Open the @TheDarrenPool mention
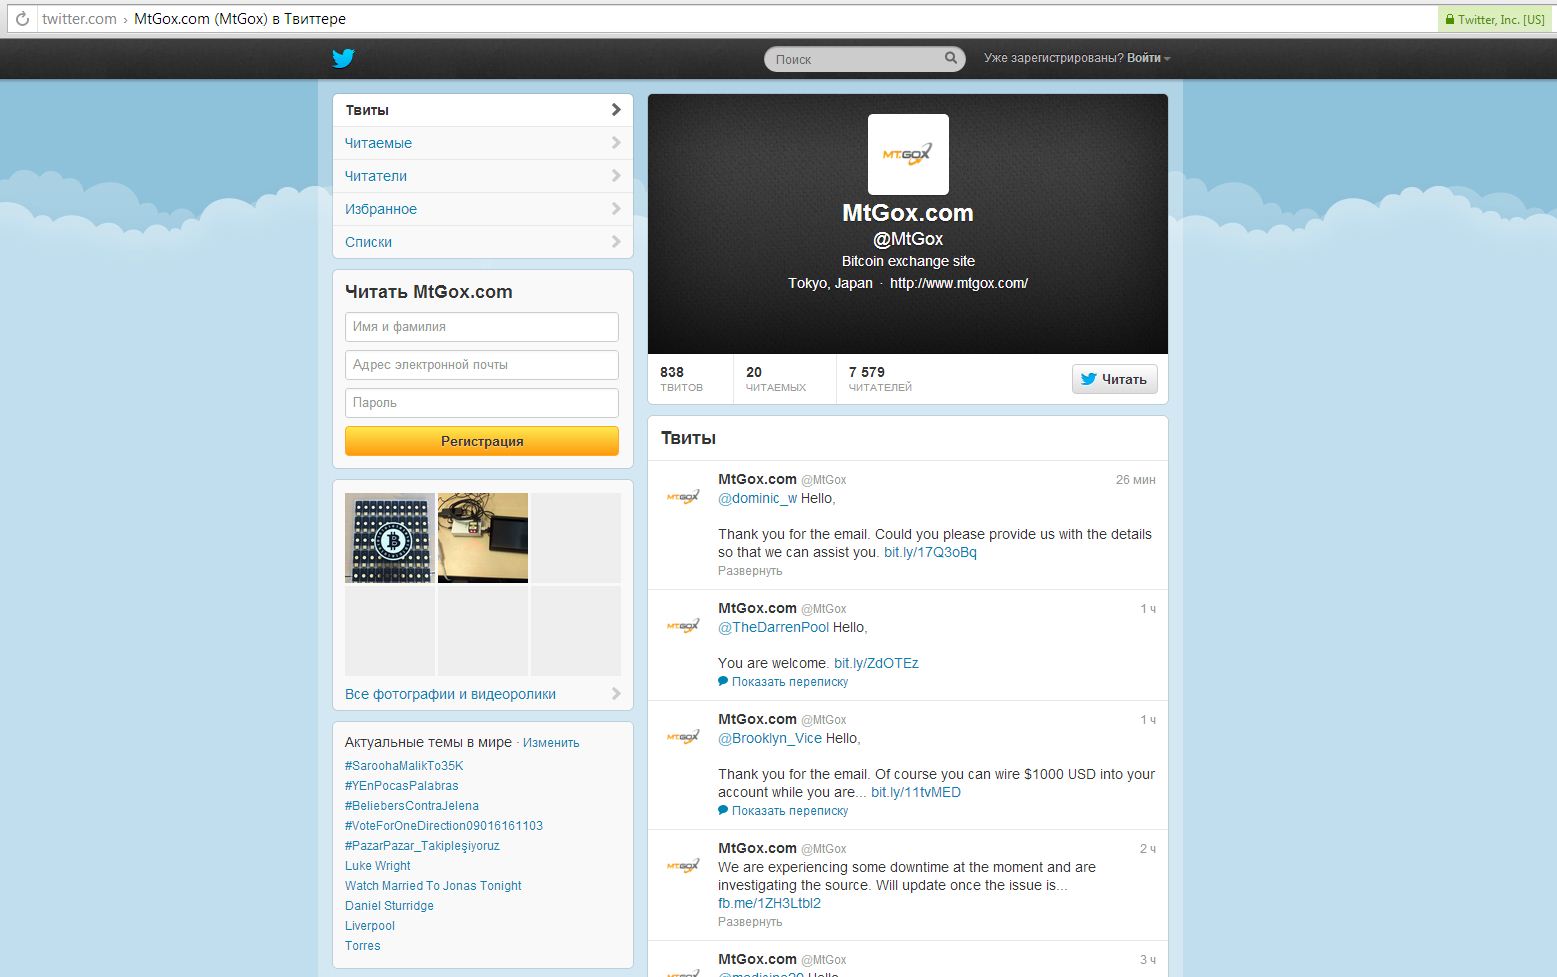1557x977 pixels. click(773, 627)
